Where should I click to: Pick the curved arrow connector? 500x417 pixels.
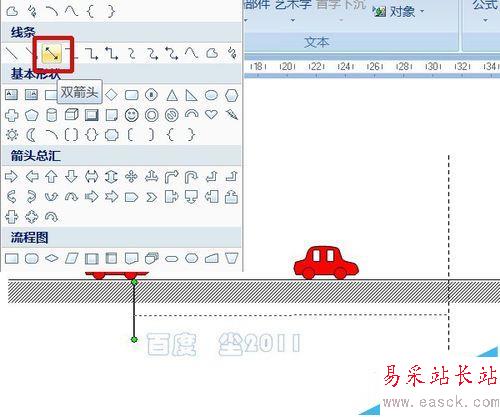tap(152, 53)
